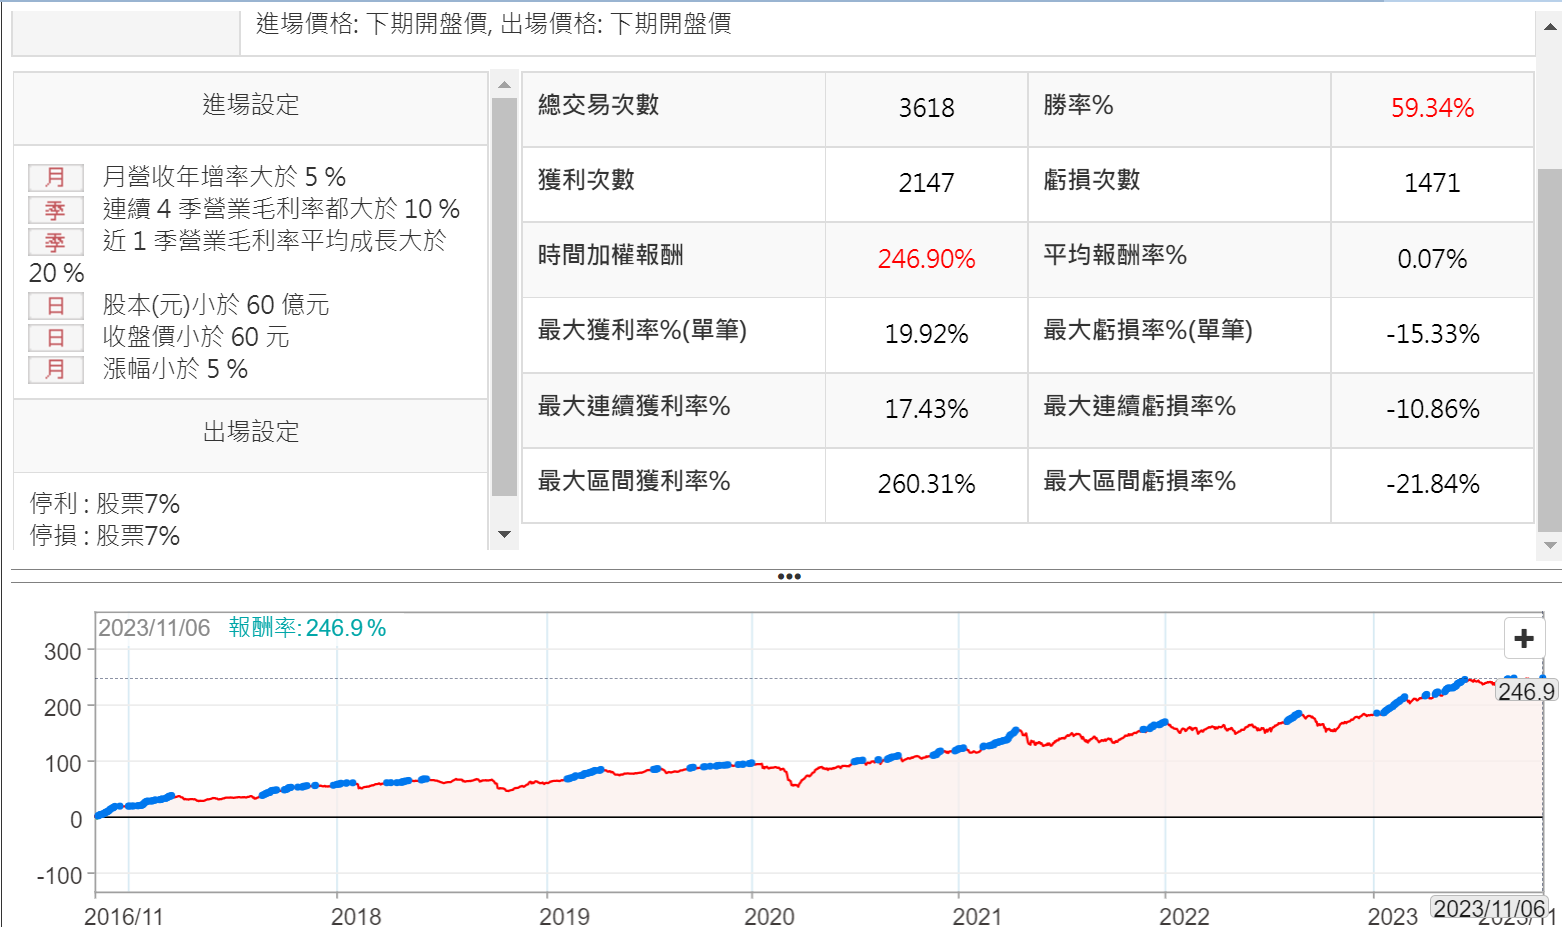The width and height of the screenshot is (1562, 927).
Task: Click the statistics table's bottom scroll arrow
Action: [x=1550, y=546]
